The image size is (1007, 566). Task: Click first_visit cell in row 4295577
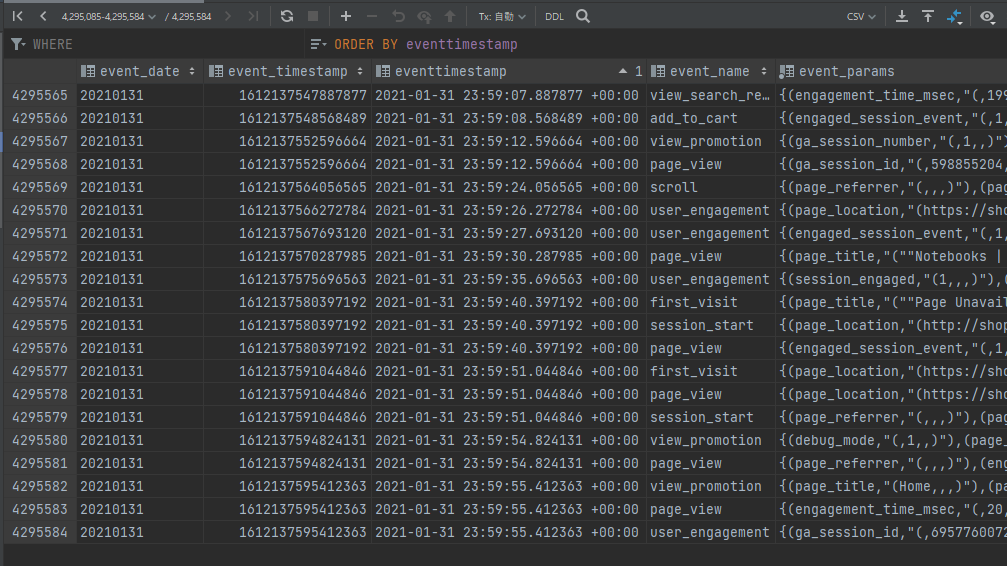coord(710,371)
